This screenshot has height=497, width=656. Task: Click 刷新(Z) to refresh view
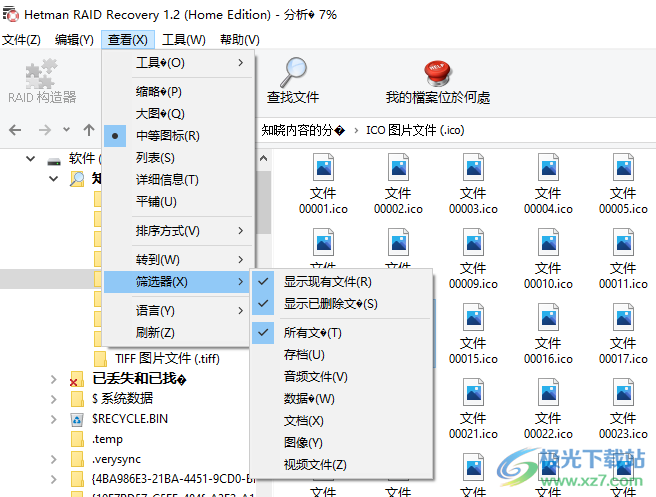[x=178, y=333]
